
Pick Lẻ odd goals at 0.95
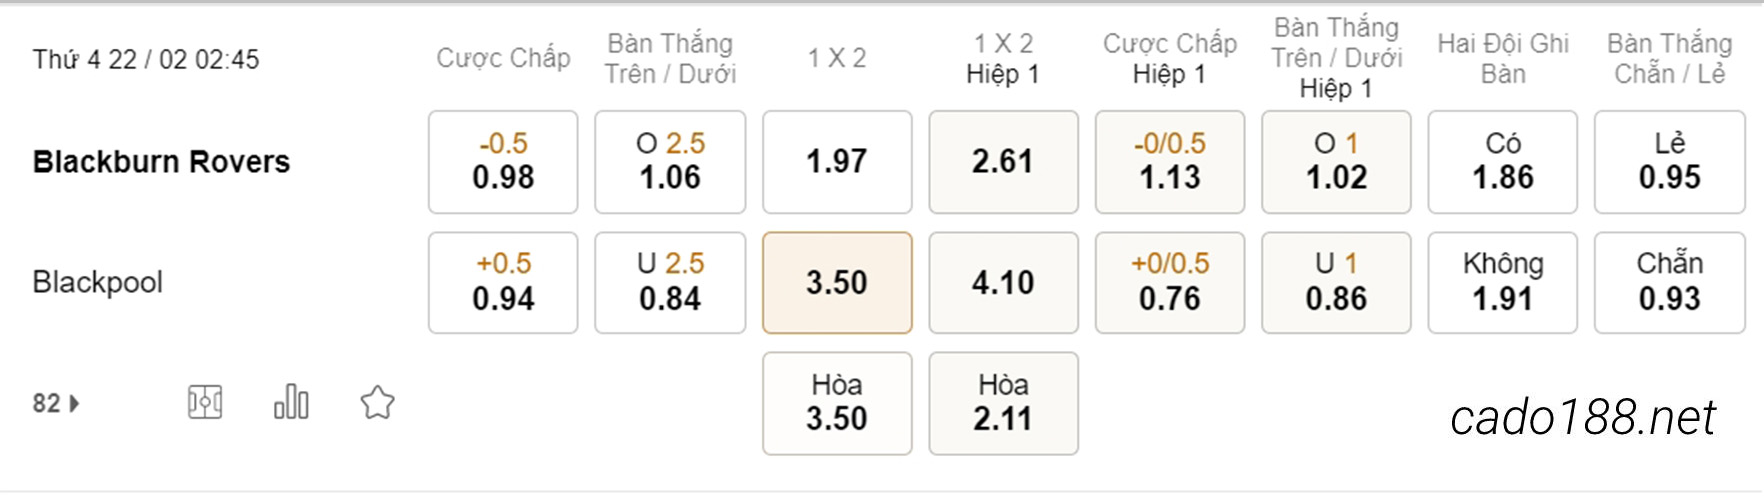click(1670, 162)
